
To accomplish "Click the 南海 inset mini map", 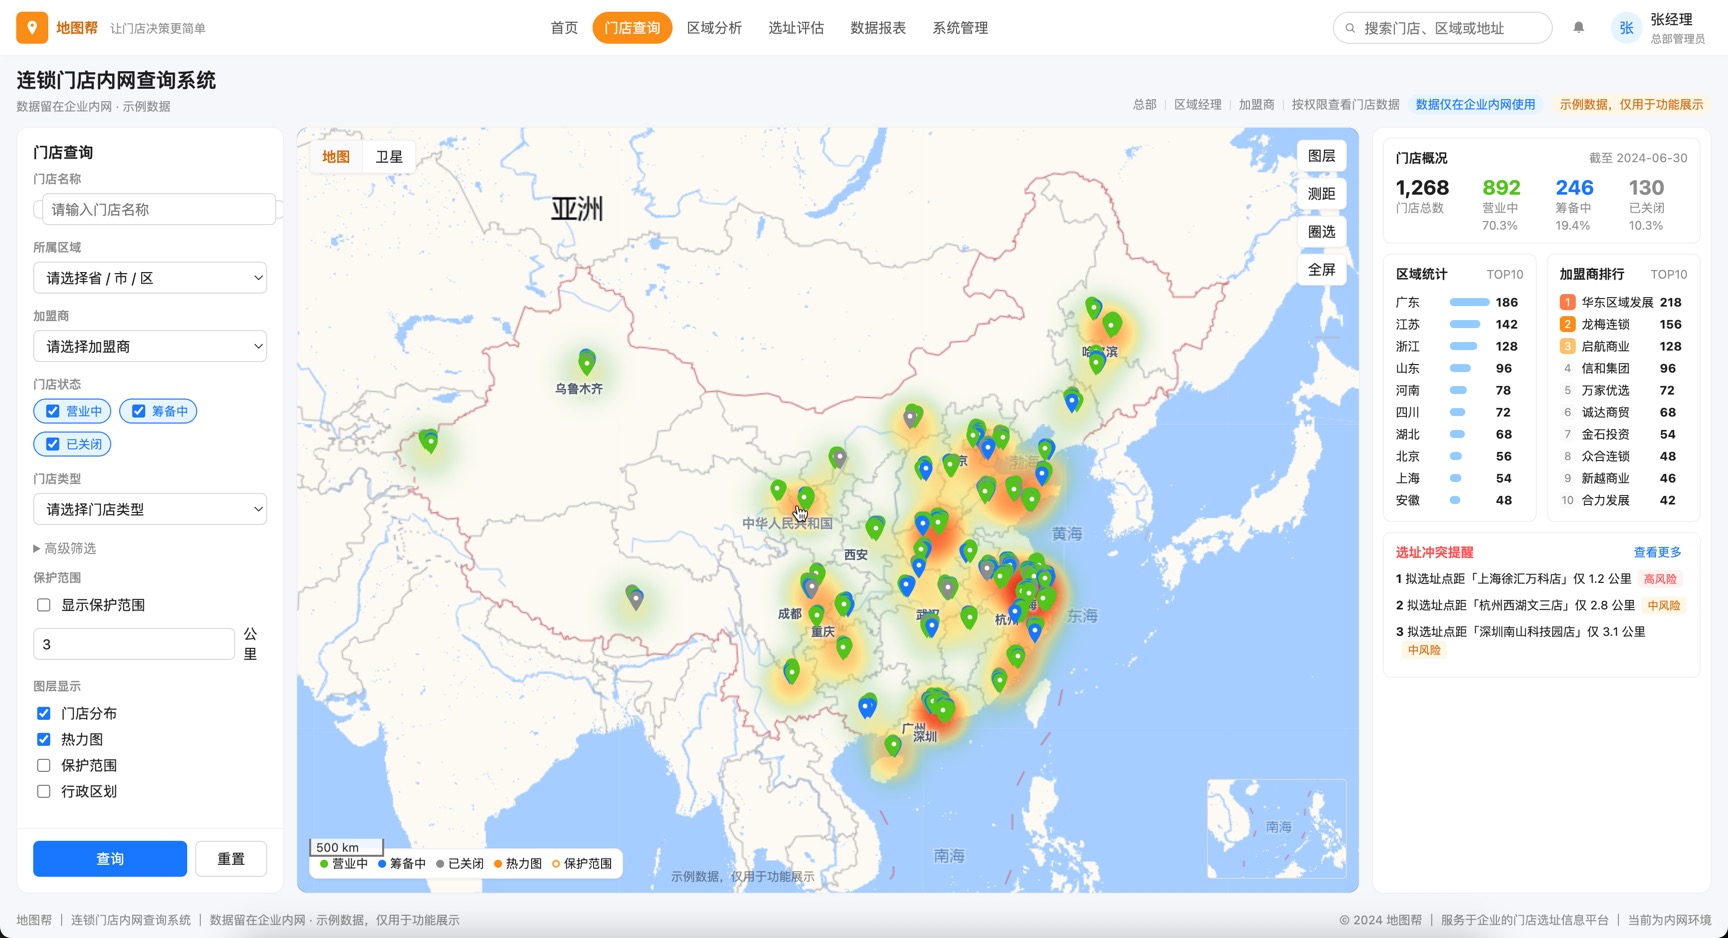I will coord(1276,828).
